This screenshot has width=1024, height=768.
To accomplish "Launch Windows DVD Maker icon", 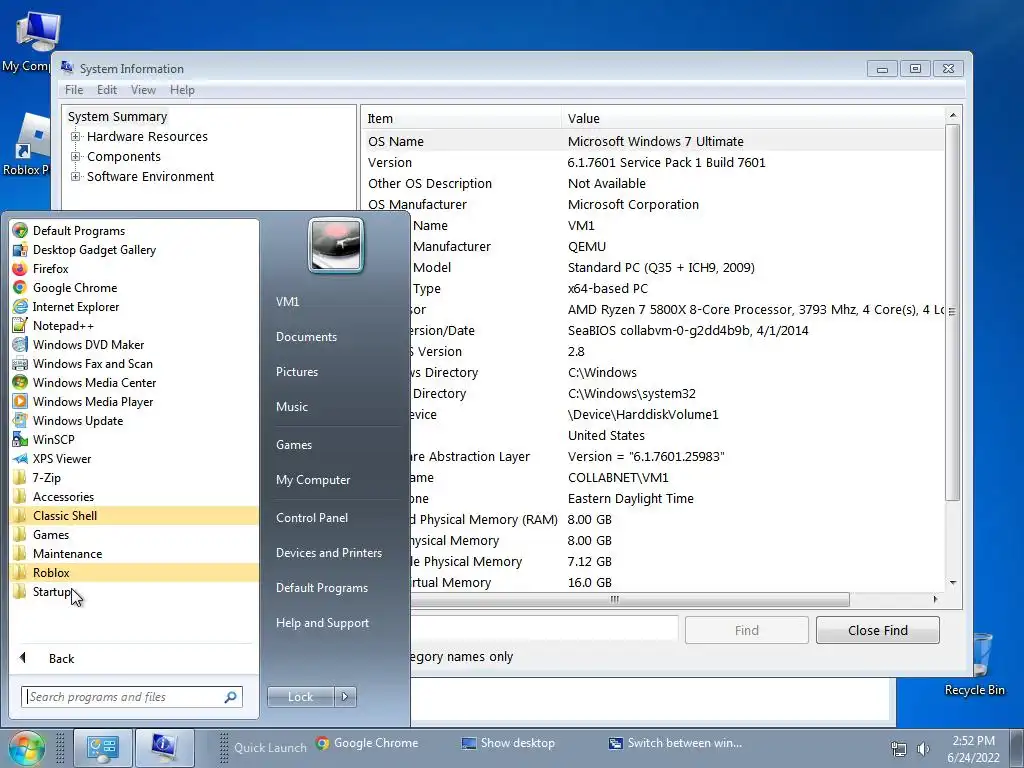I will pyautogui.click(x=20, y=344).
